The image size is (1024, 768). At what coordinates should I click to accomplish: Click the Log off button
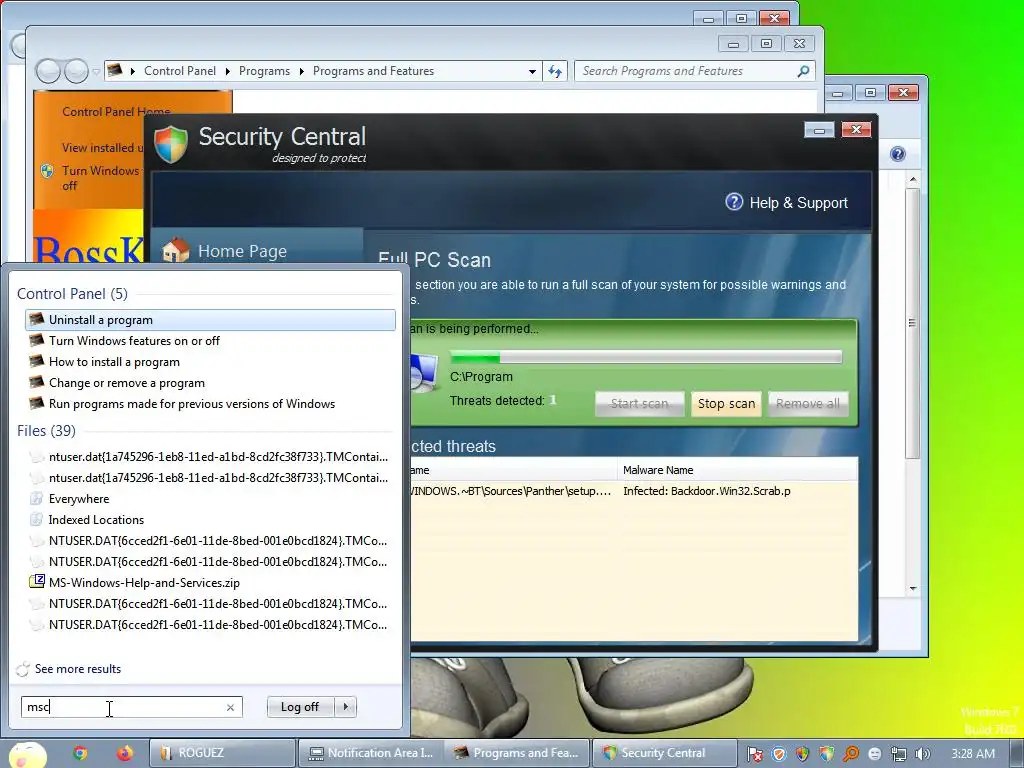[300, 707]
